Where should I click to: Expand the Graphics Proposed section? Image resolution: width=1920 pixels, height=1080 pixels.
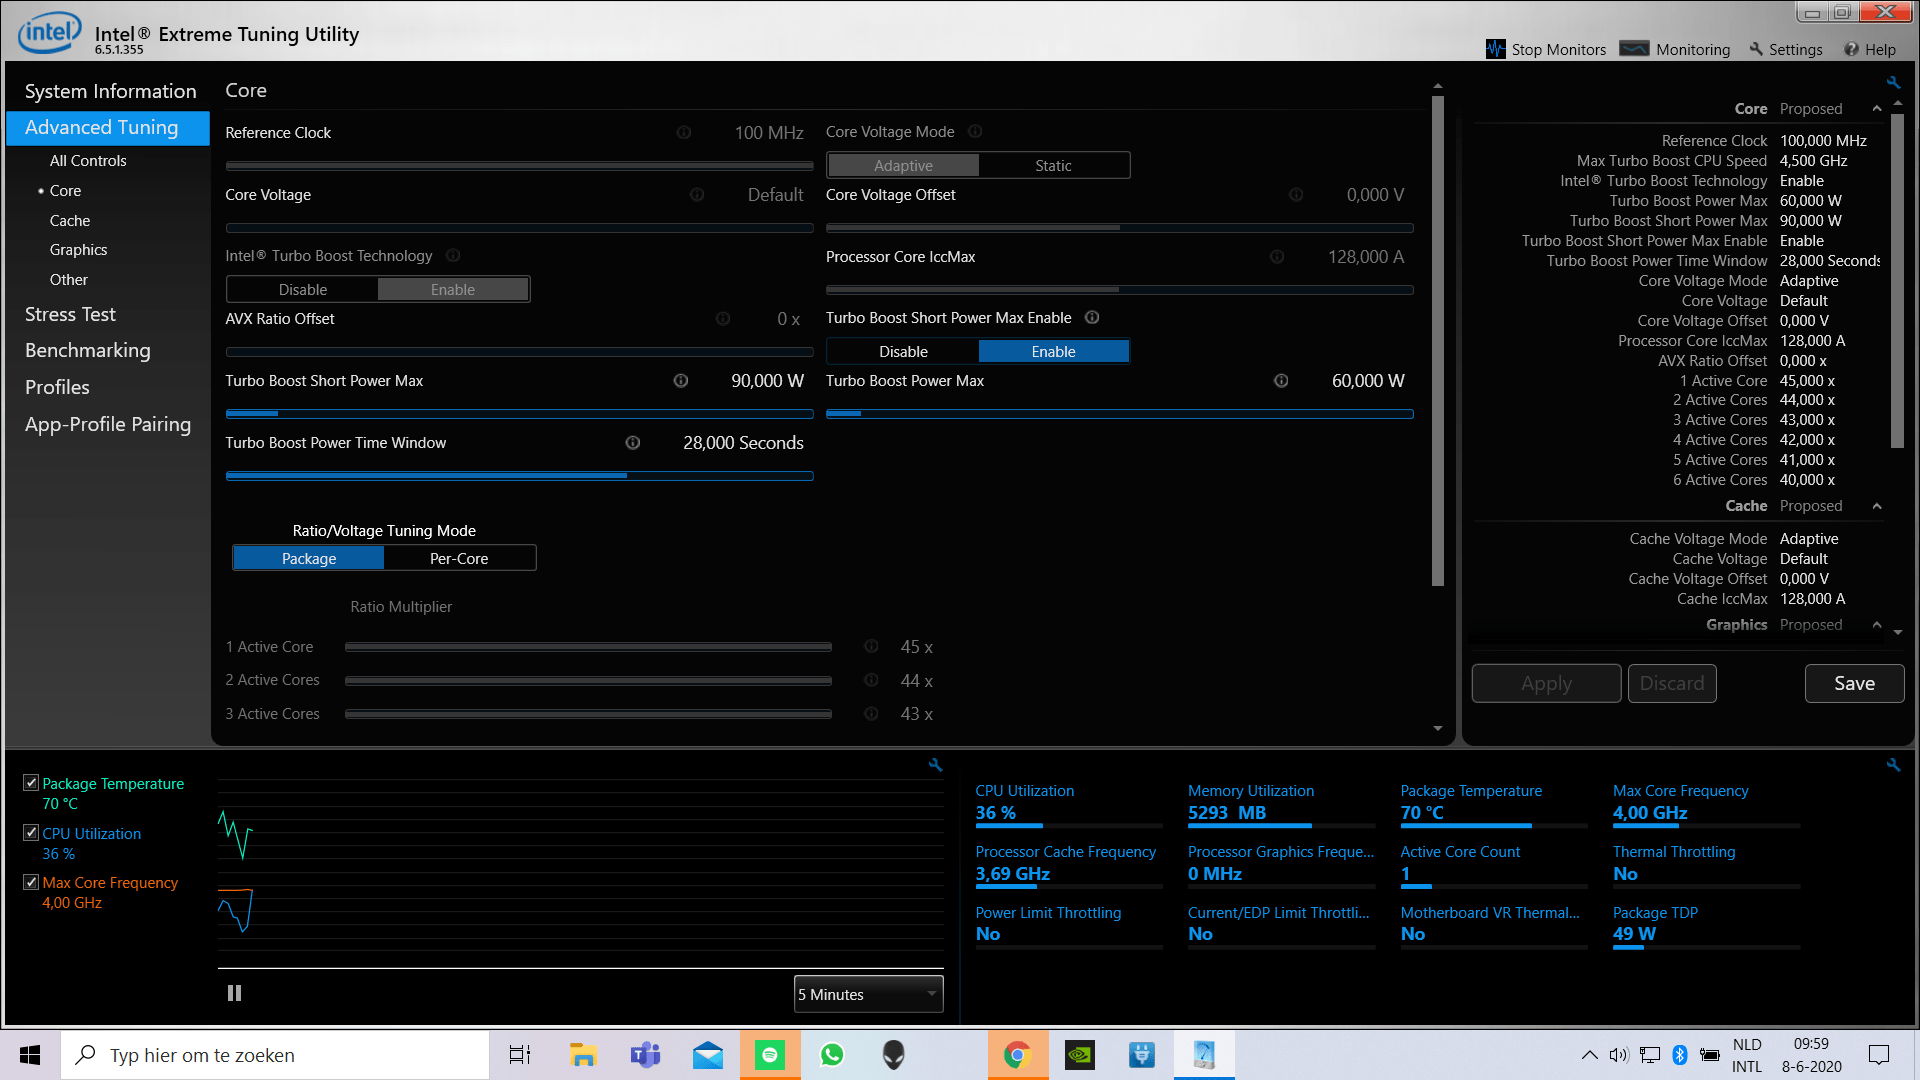point(1876,624)
